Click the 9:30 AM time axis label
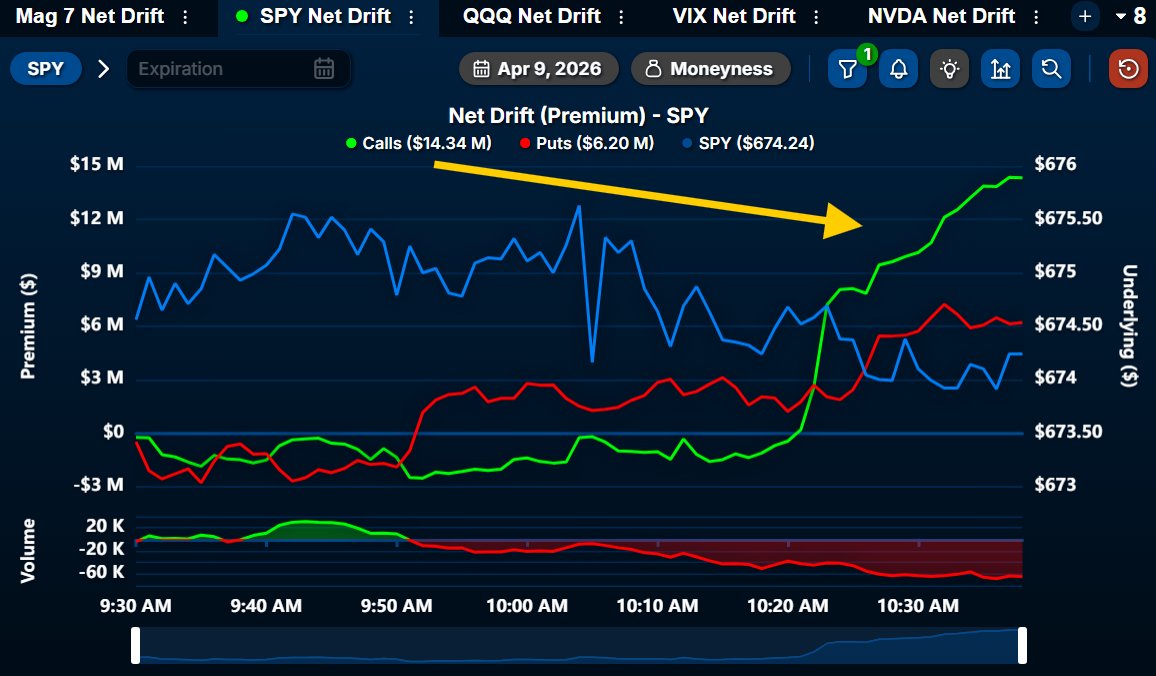Viewport: 1156px width, 676px height. coord(136,606)
